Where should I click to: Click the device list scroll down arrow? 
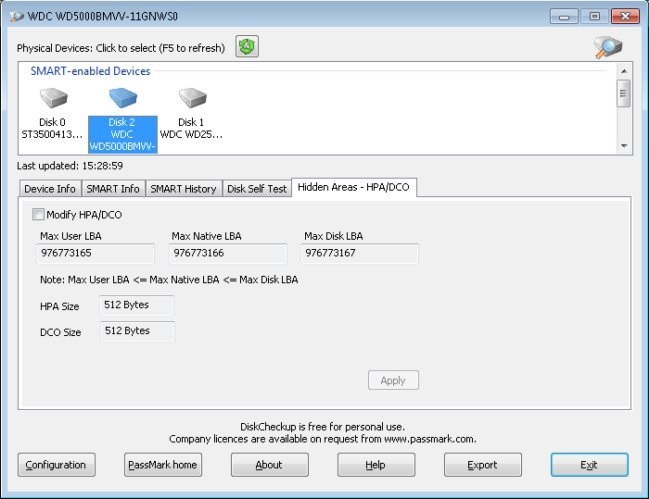point(624,146)
